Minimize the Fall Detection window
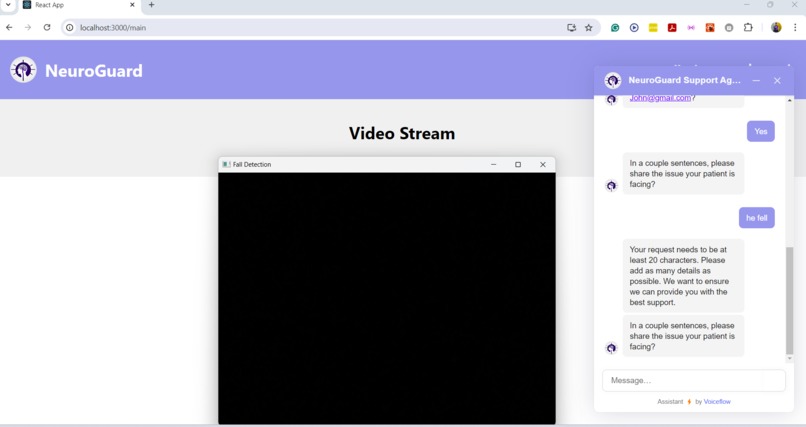This screenshot has width=806, height=427. (x=493, y=164)
